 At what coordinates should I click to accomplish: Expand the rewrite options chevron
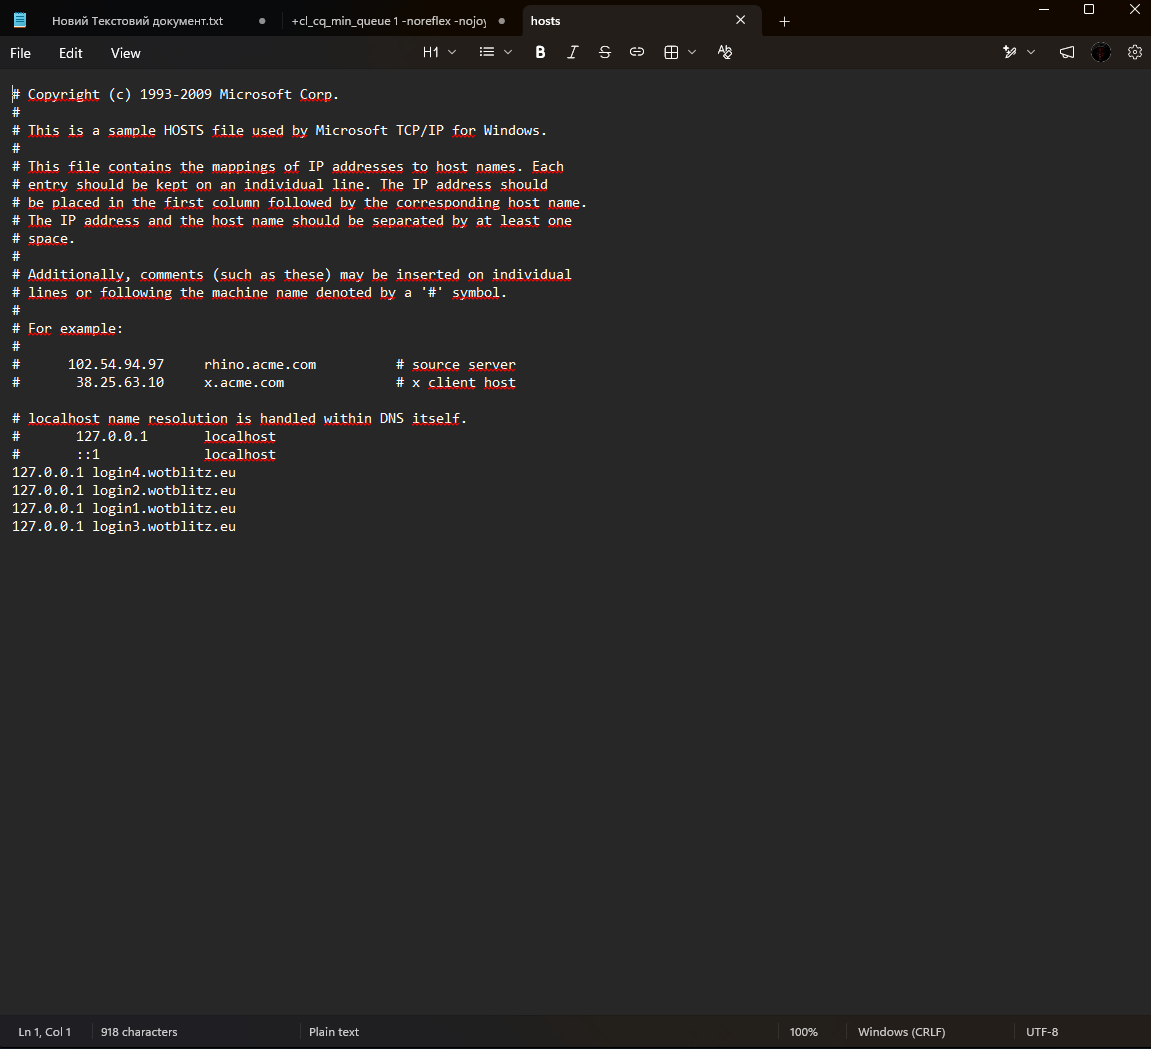1031,52
